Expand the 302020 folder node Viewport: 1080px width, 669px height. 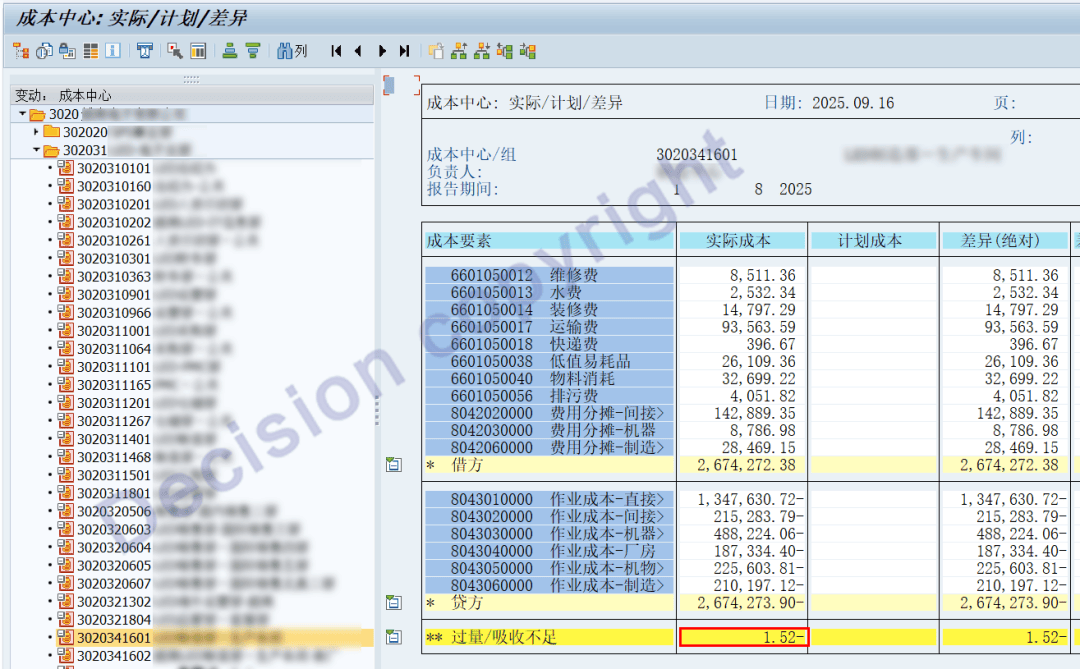(x=37, y=132)
